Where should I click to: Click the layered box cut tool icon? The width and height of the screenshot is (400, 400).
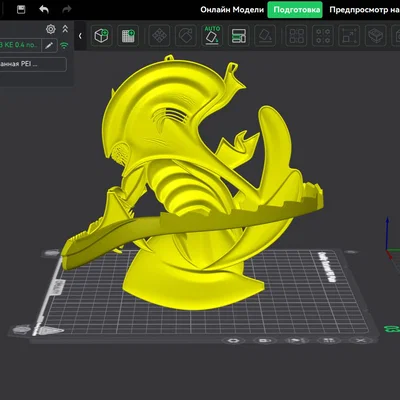pyautogui.click(x=376, y=36)
